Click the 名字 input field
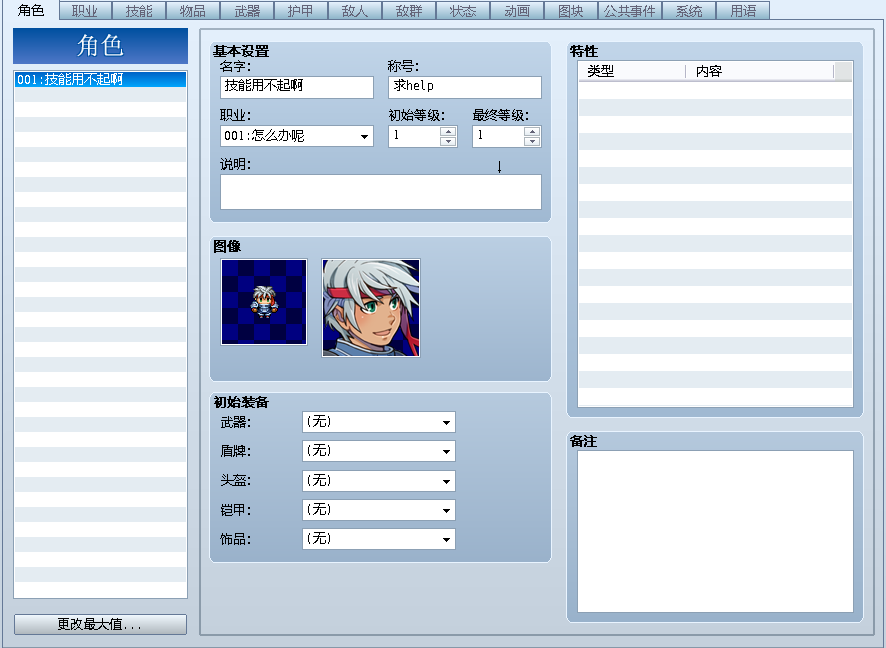886x648 pixels. tap(297, 87)
